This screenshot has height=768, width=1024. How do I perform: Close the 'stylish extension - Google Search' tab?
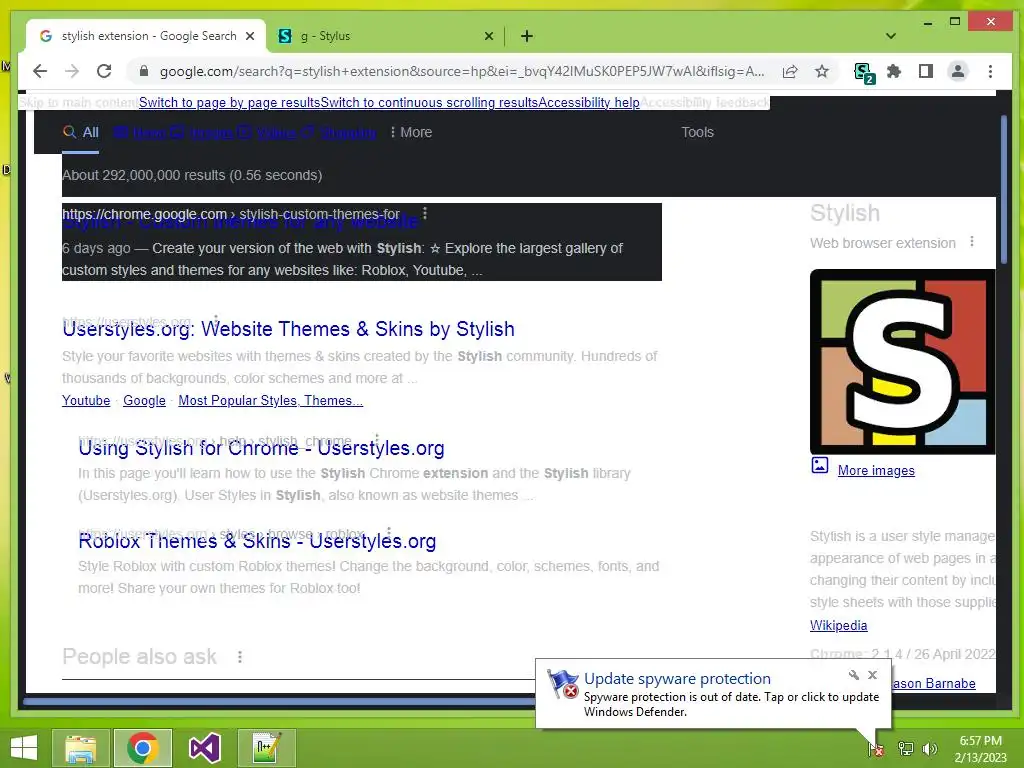click(249, 36)
